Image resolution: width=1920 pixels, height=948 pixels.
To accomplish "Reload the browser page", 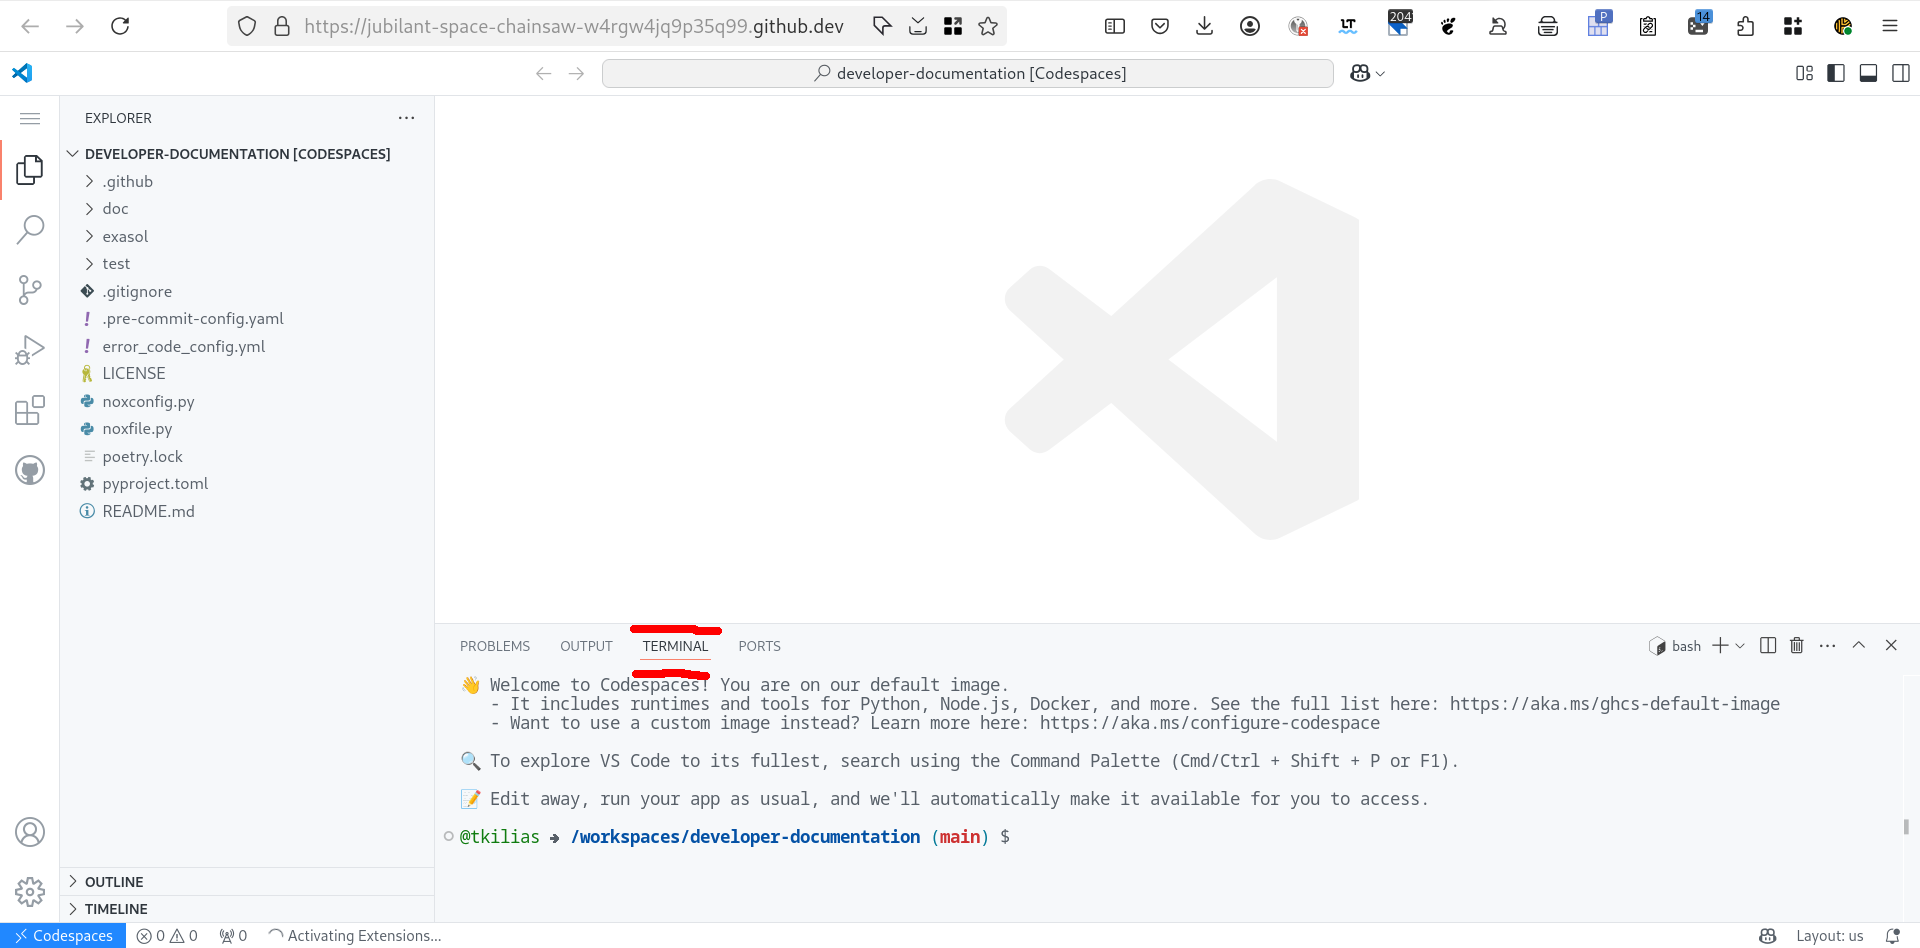I will [x=120, y=26].
